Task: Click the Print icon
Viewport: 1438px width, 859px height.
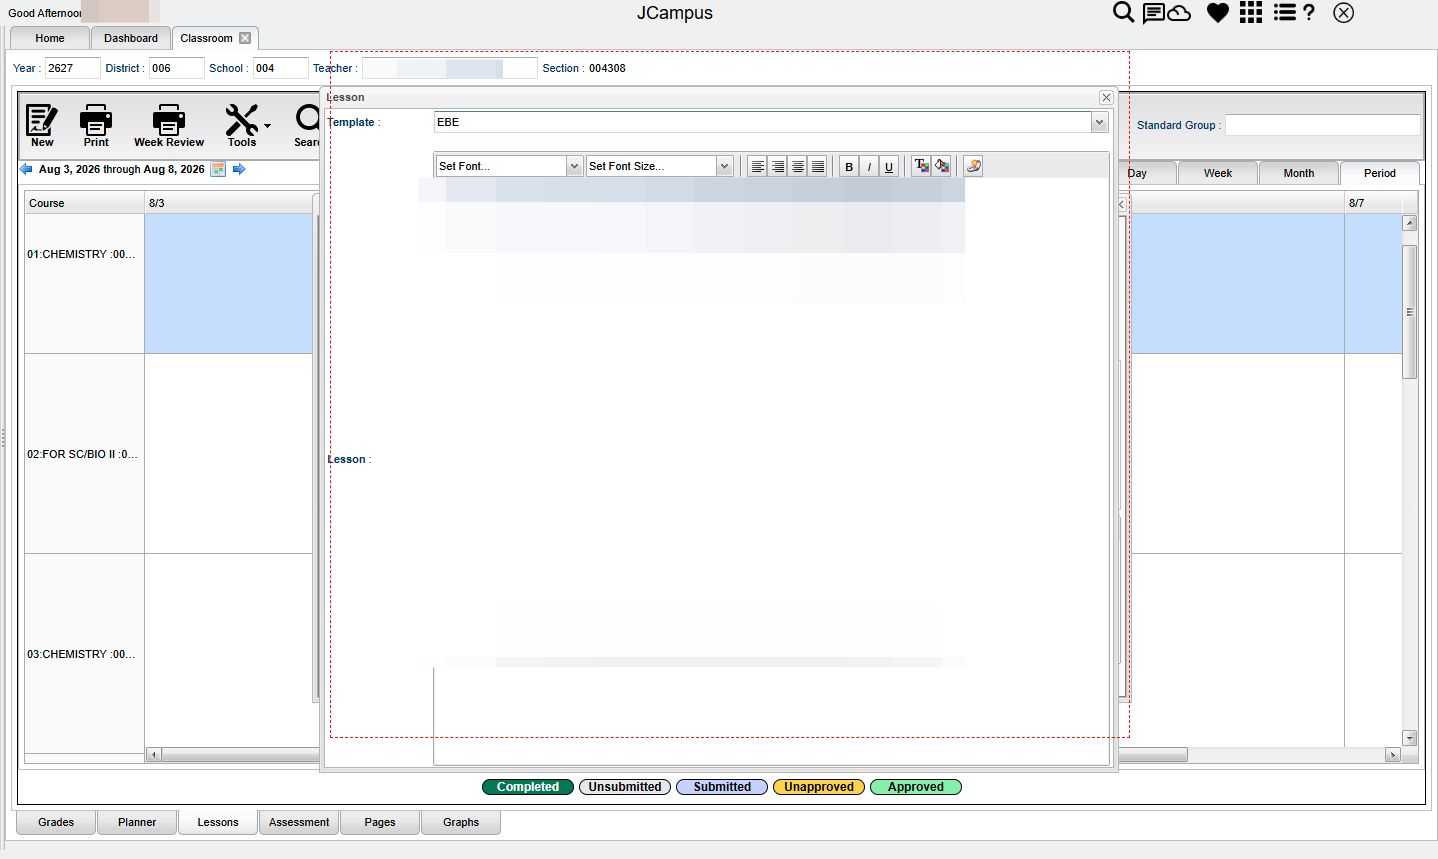Action: [x=96, y=120]
